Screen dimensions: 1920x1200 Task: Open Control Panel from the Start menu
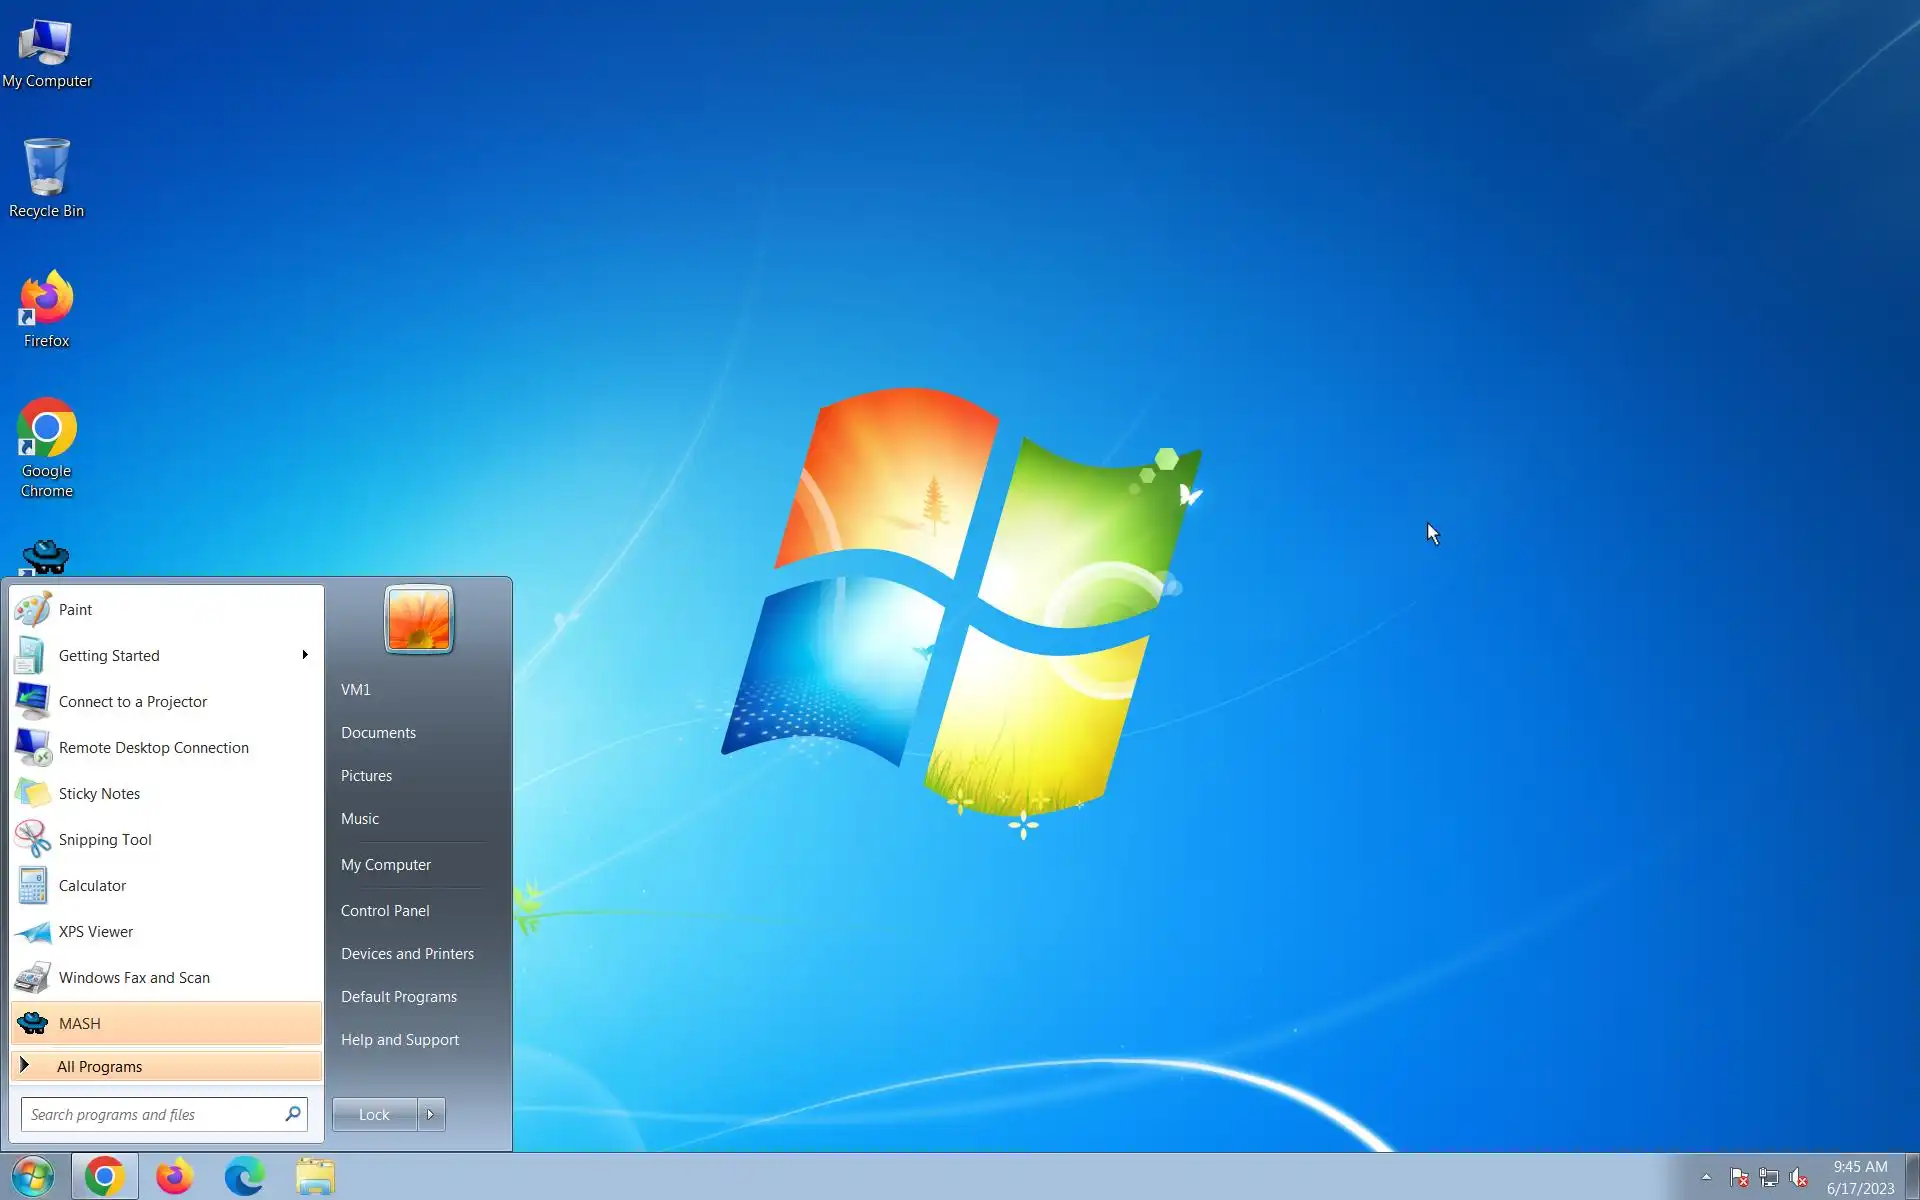385,911
